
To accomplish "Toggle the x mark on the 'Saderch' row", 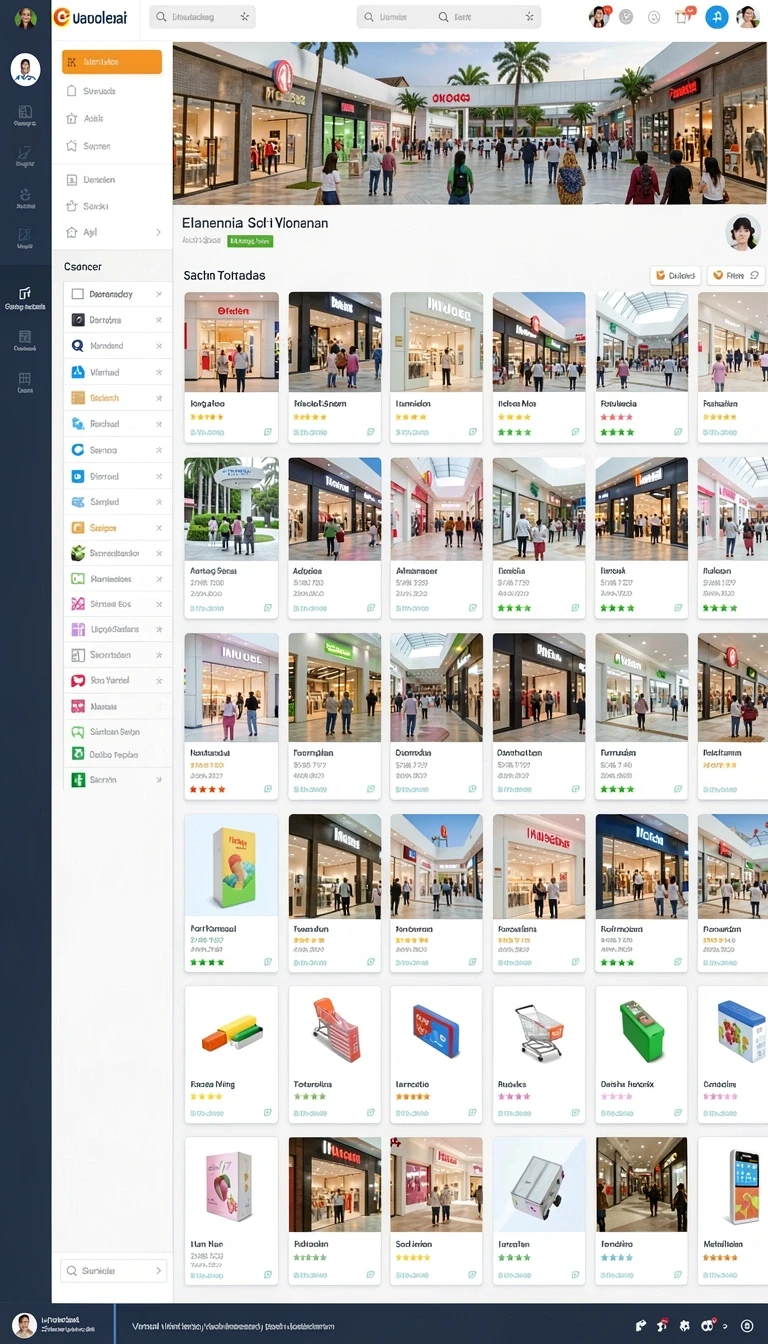I will pos(158,398).
